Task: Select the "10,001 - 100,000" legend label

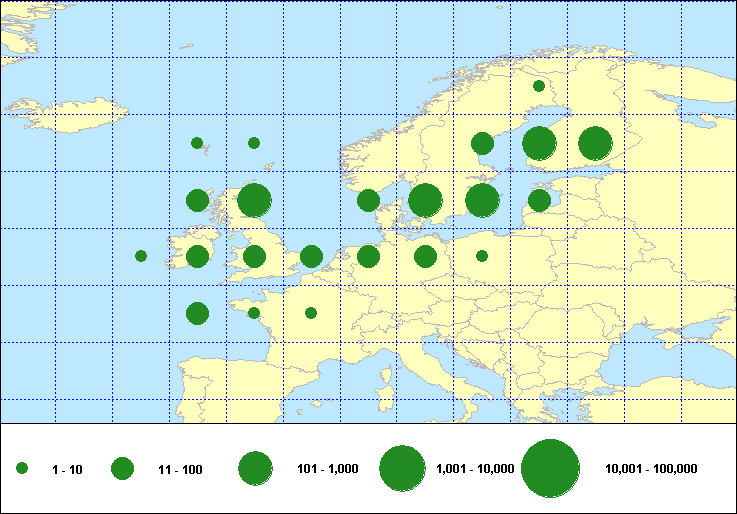Action: coord(651,469)
